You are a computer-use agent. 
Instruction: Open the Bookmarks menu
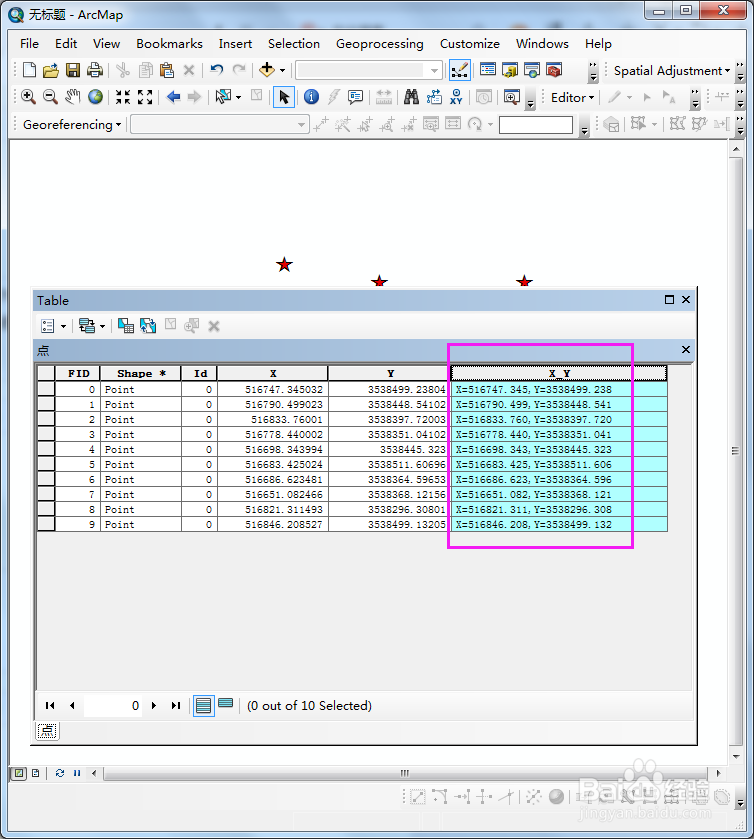(x=169, y=43)
